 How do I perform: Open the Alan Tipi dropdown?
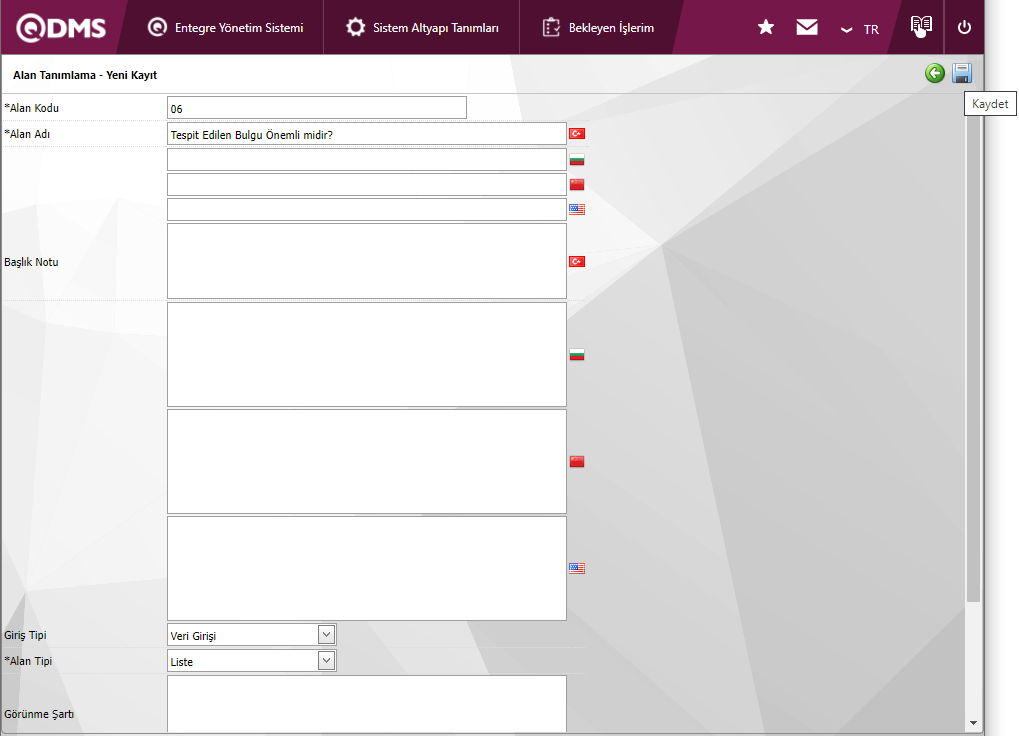252,661
